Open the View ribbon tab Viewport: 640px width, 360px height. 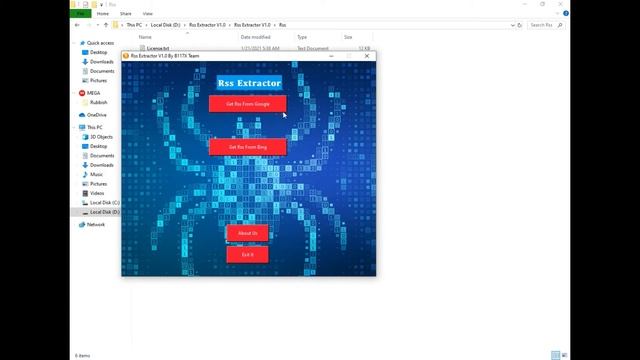click(147, 13)
